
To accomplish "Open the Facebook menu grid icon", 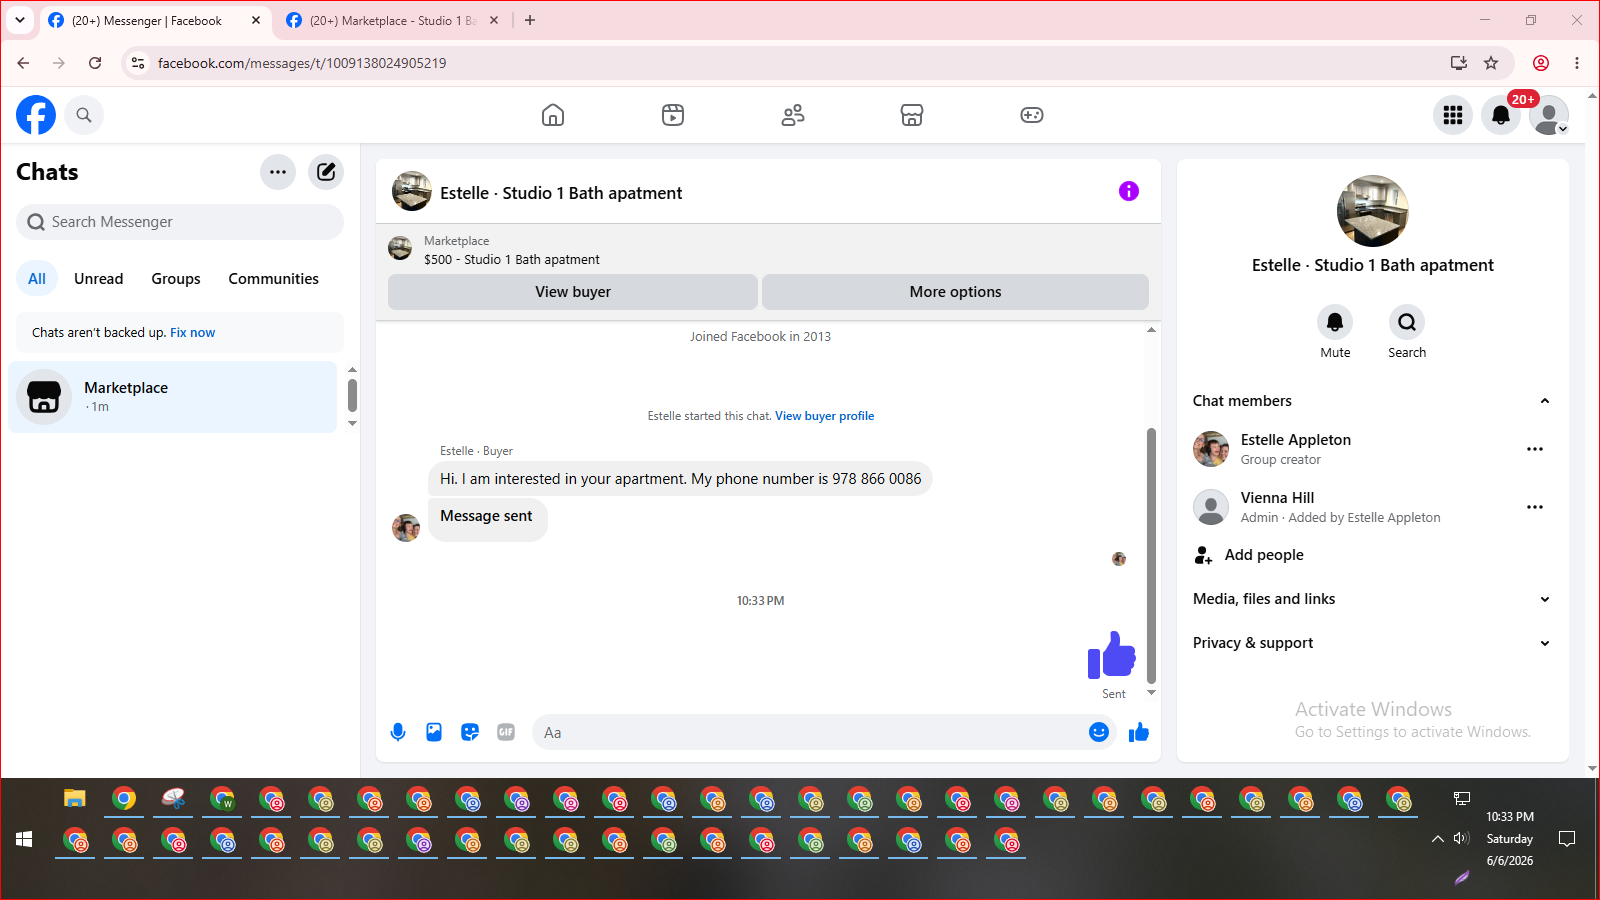I will click(x=1453, y=115).
